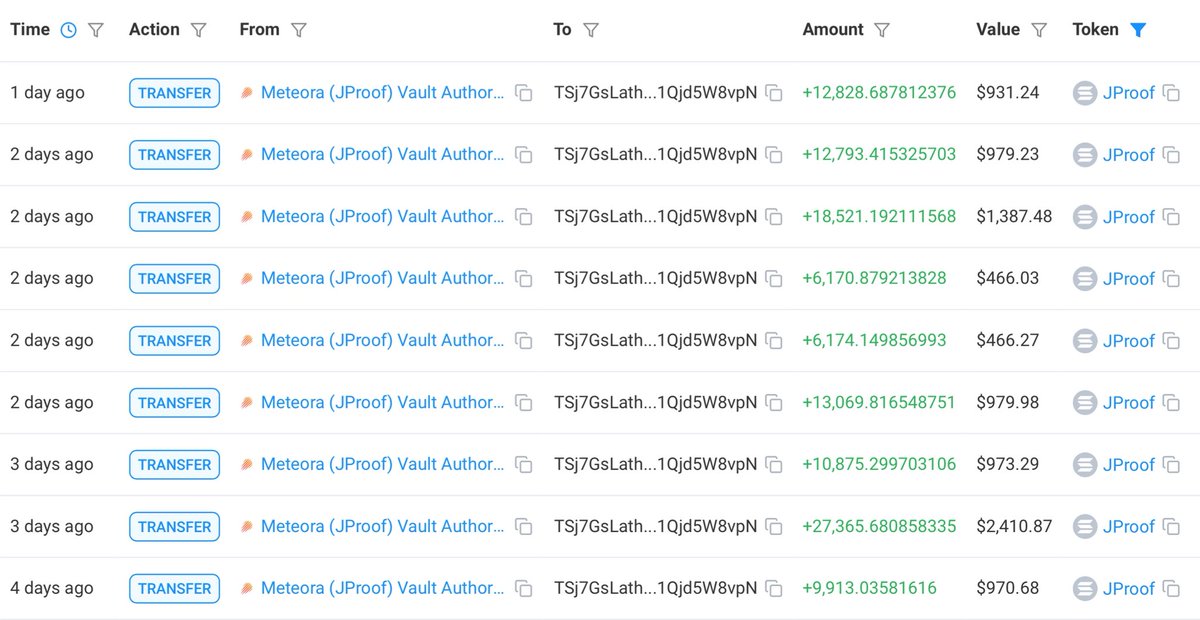1200x620 pixels.
Task: Filter the Value column
Action: coord(1039,30)
